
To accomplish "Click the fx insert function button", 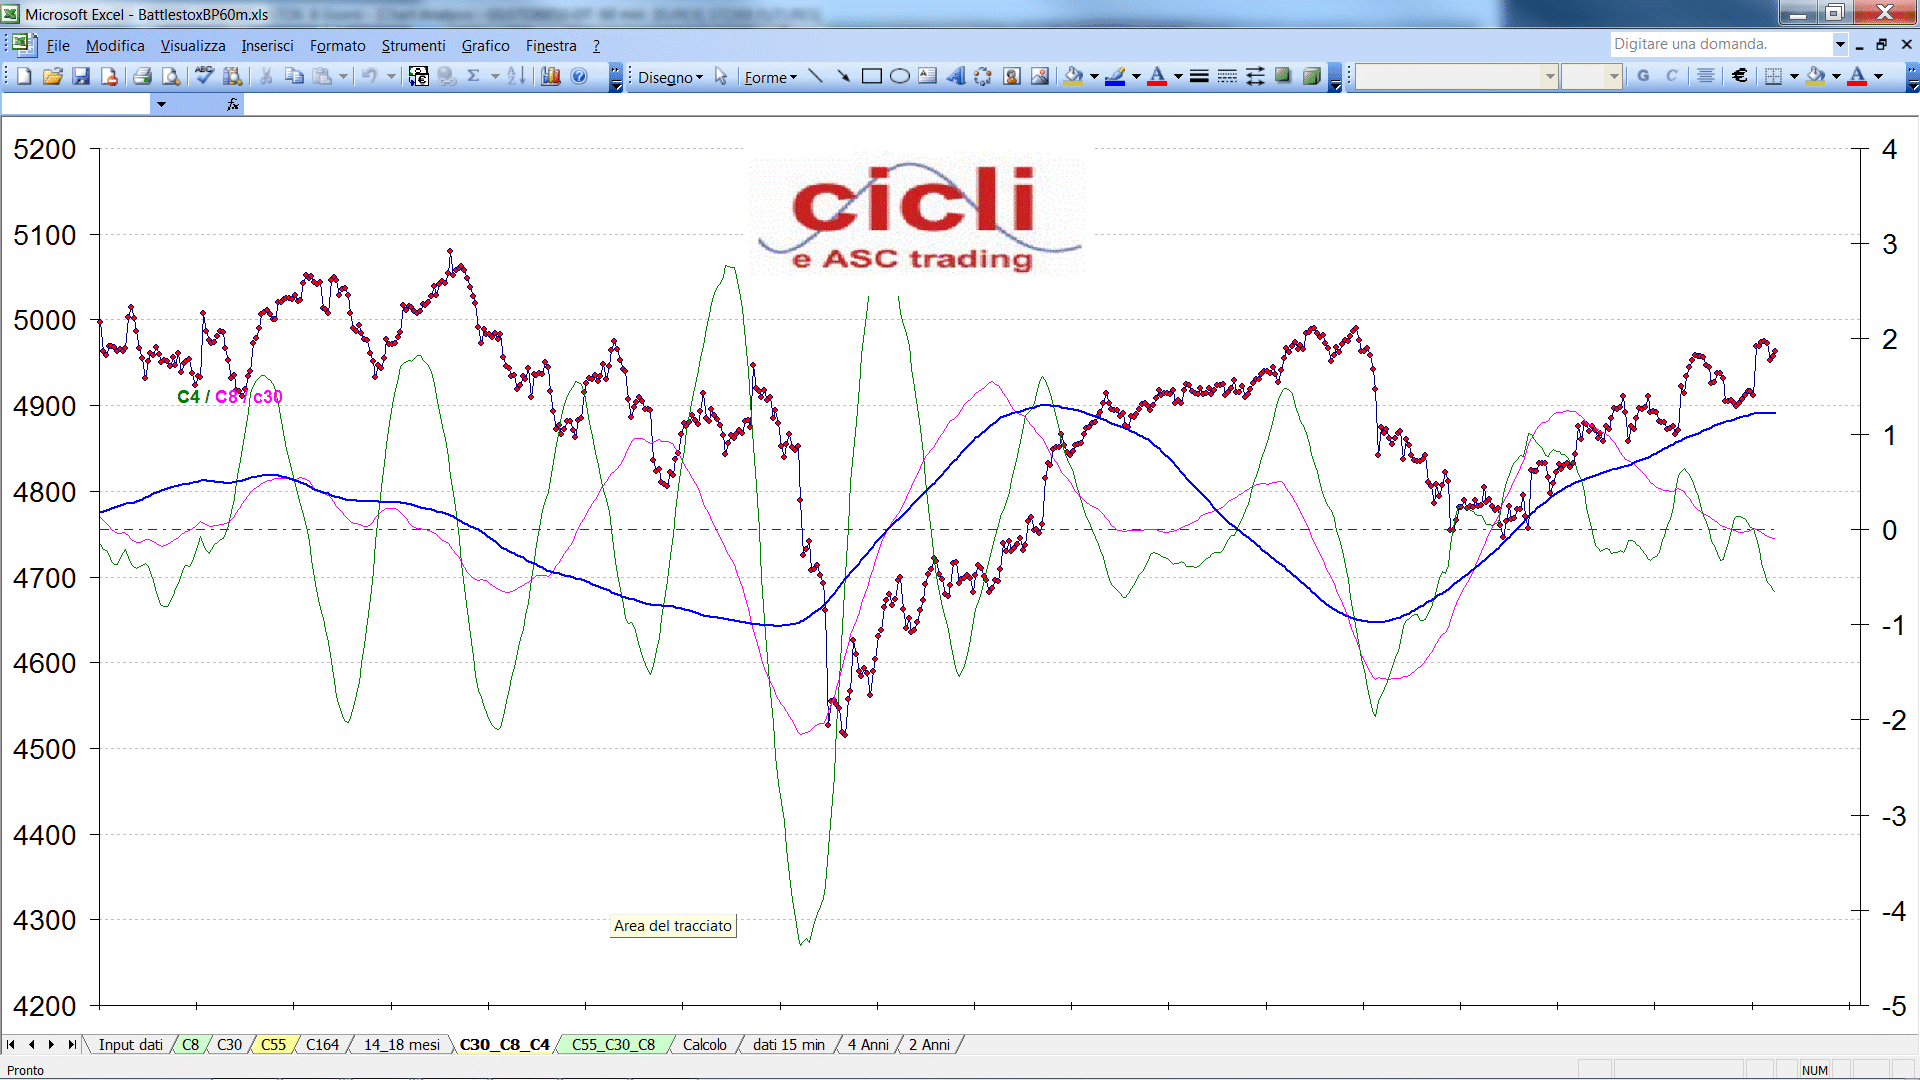I will click(x=233, y=104).
